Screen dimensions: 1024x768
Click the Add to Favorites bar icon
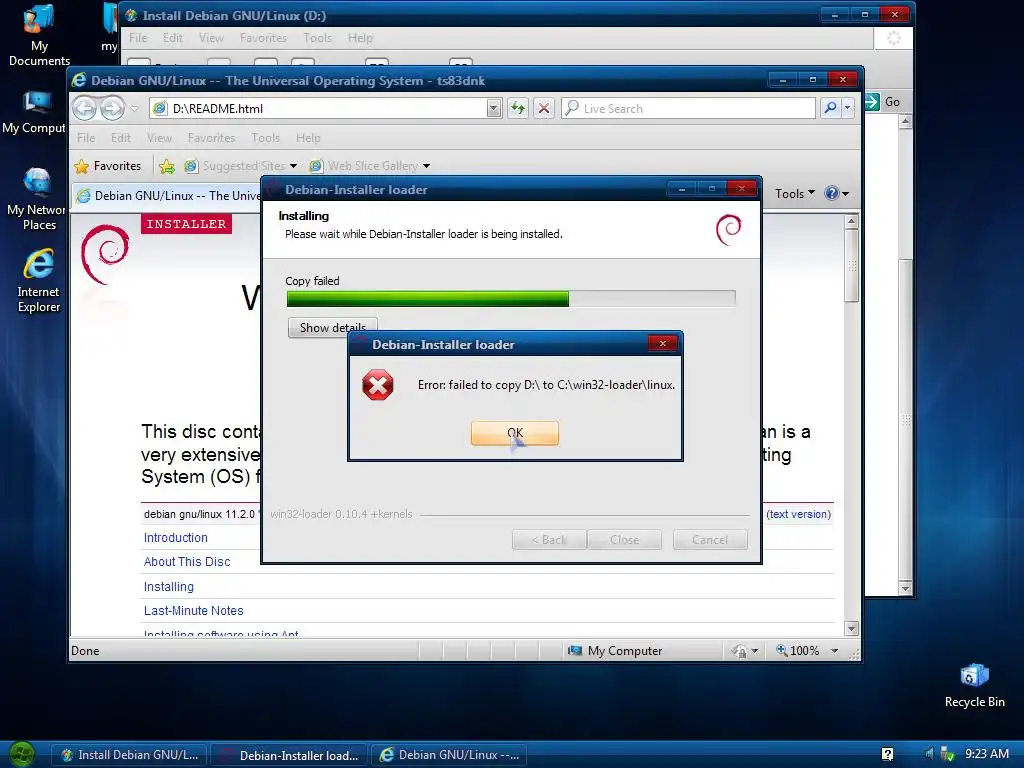[x=167, y=167]
